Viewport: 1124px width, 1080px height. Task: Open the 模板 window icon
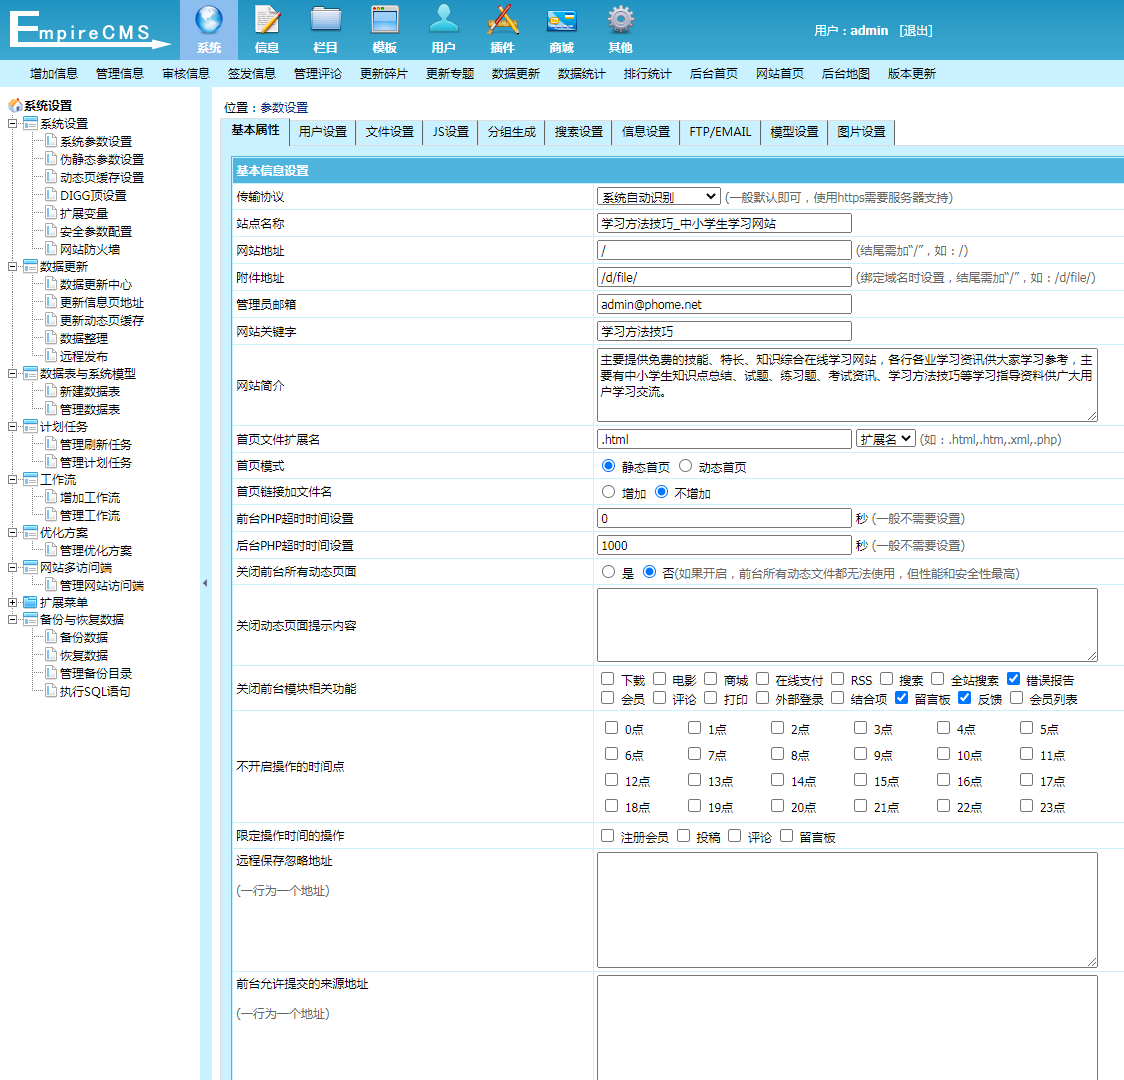[x=385, y=20]
